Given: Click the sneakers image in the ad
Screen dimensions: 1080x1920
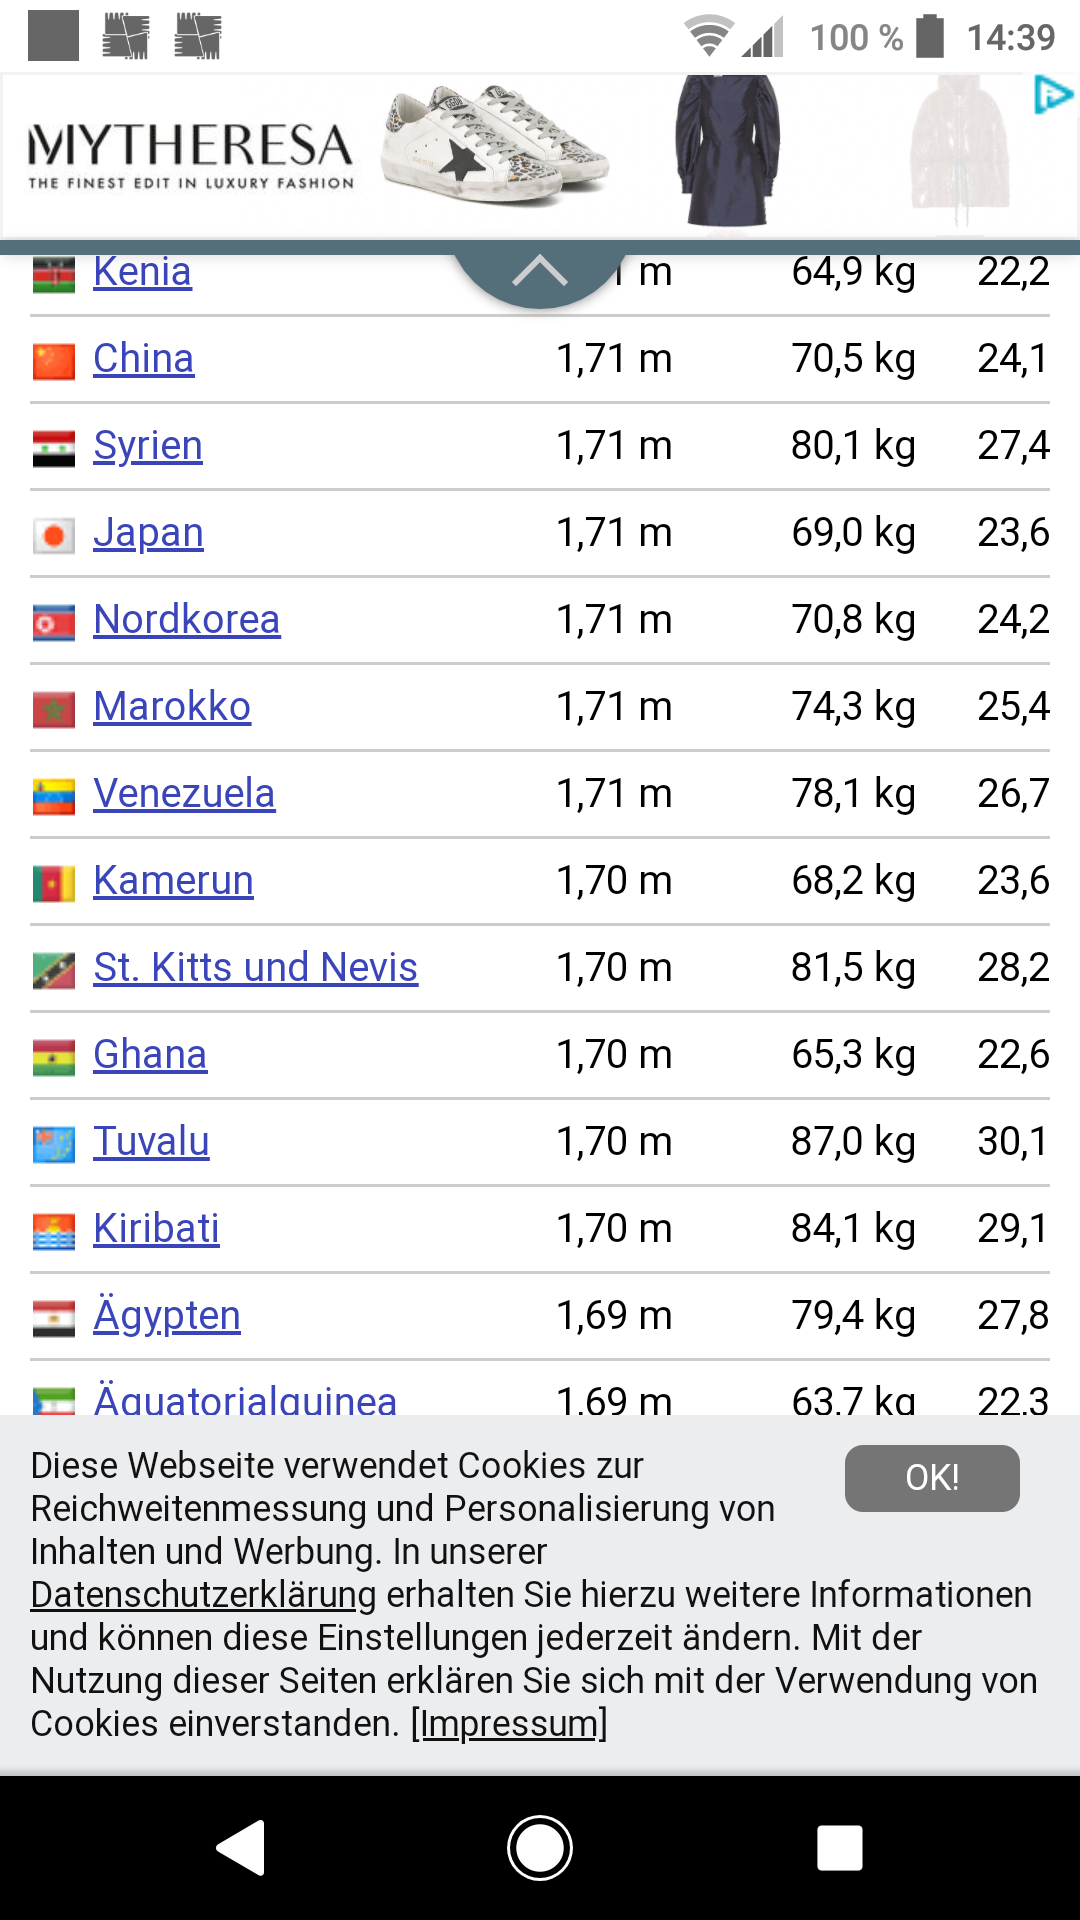Looking at the screenshot, I should pos(497,147).
